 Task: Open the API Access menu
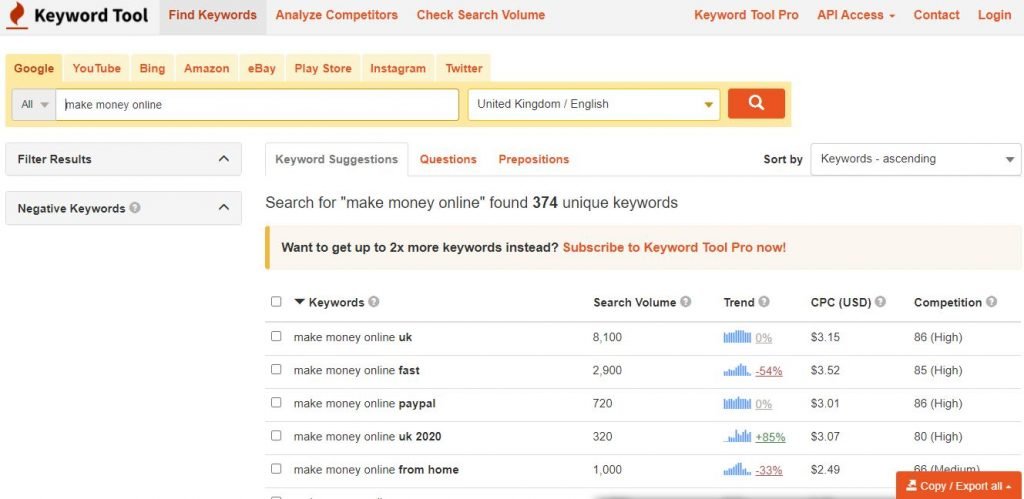(x=856, y=15)
